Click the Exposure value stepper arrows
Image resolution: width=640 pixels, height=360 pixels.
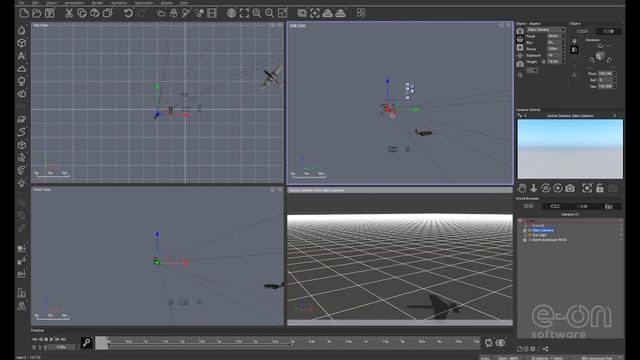[x=563, y=55]
